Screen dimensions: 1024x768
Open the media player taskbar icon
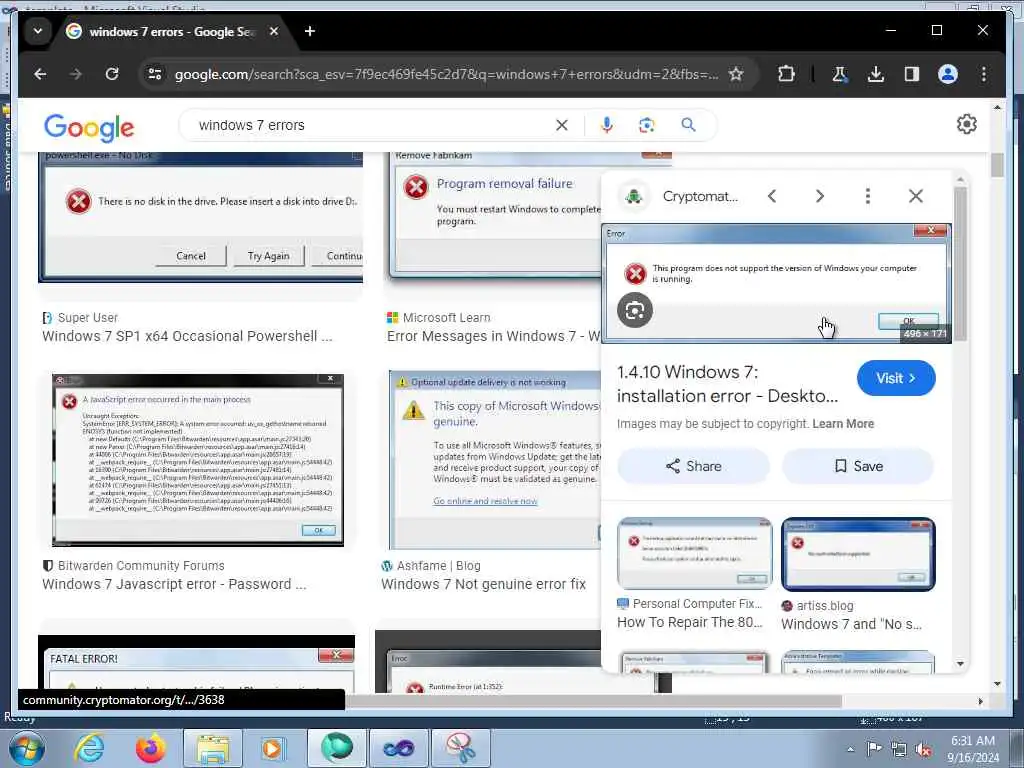point(273,748)
